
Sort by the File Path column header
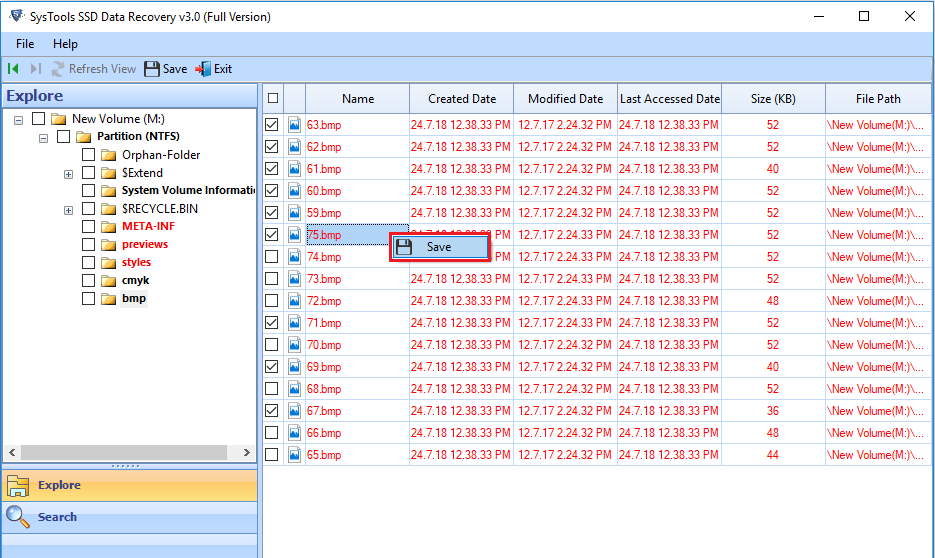point(878,98)
